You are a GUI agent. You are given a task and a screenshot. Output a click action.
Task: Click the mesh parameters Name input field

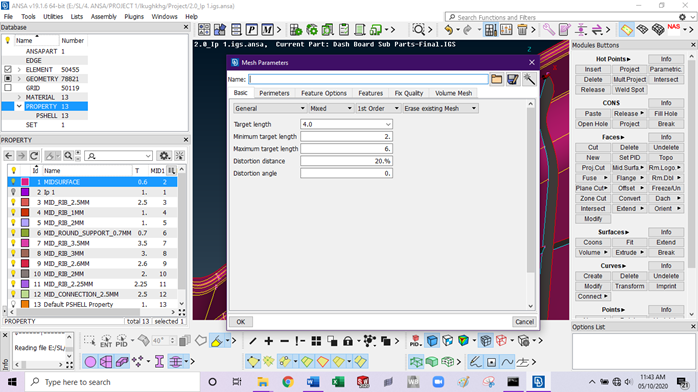coord(368,79)
